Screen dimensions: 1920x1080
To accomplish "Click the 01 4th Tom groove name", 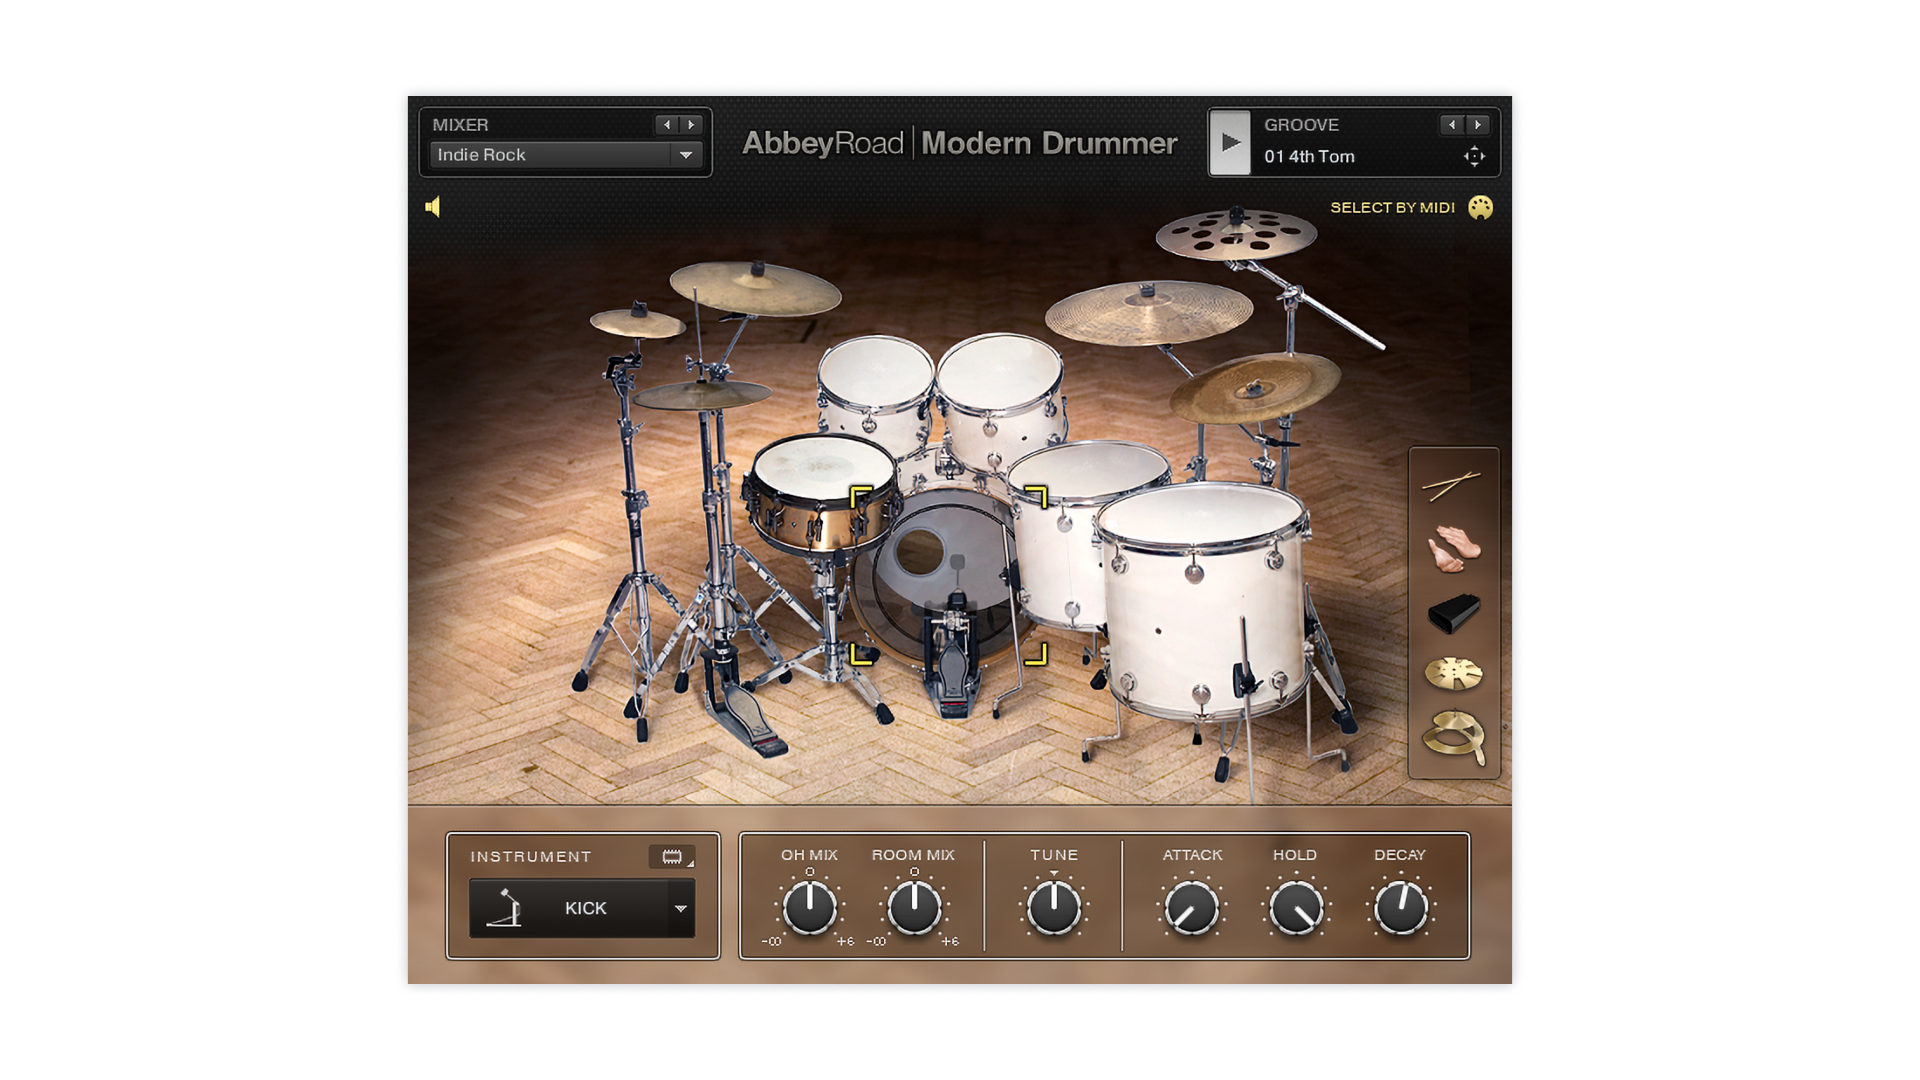I will pos(1309,157).
